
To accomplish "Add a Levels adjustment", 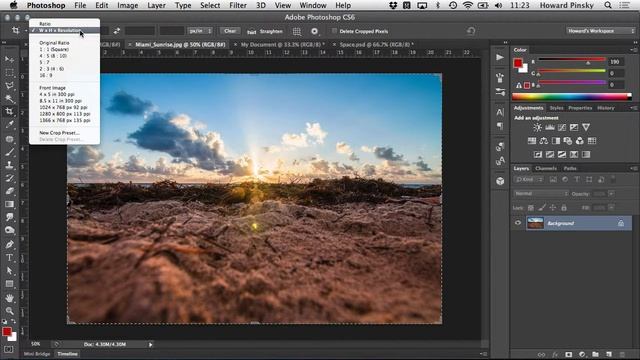I will pos(549,127).
